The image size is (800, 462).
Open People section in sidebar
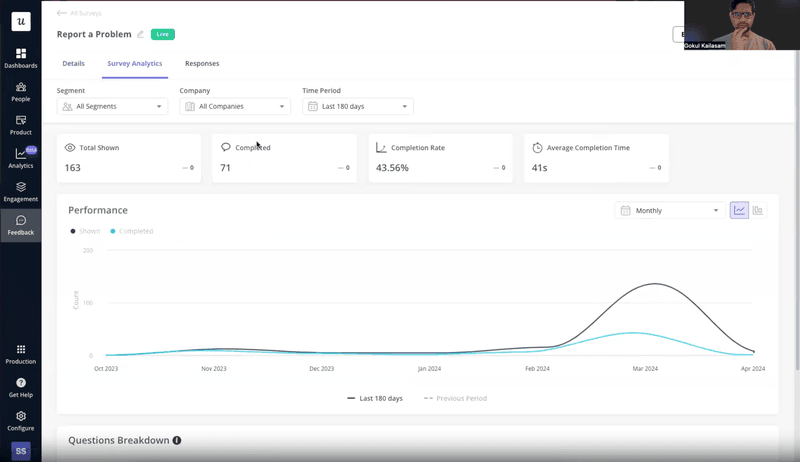pyautogui.click(x=21, y=92)
